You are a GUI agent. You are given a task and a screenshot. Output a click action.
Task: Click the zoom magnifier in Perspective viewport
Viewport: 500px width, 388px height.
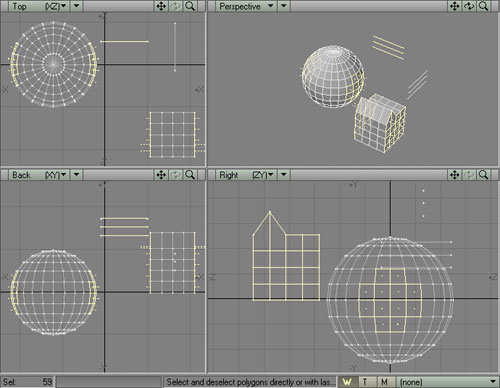click(484, 6)
